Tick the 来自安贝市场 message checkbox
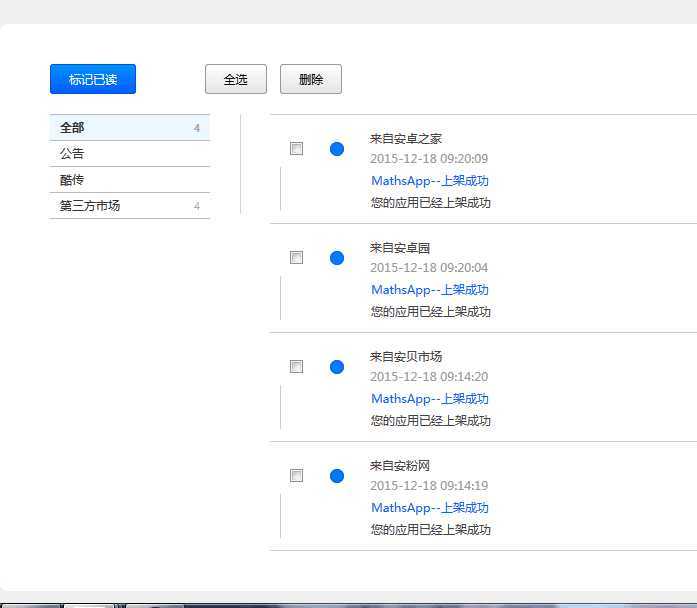The image size is (697, 608). pos(296,367)
